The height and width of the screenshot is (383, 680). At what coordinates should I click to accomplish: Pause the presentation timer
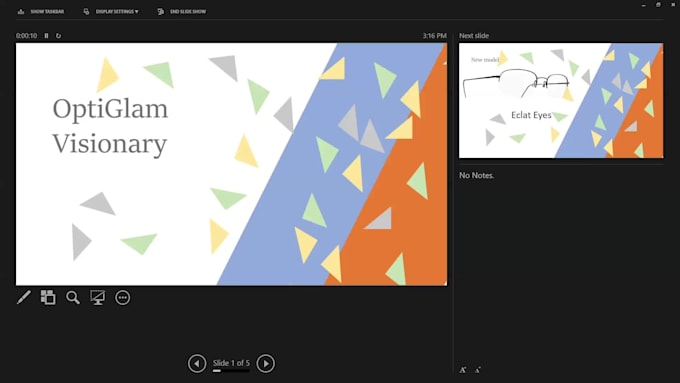[46, 36]
